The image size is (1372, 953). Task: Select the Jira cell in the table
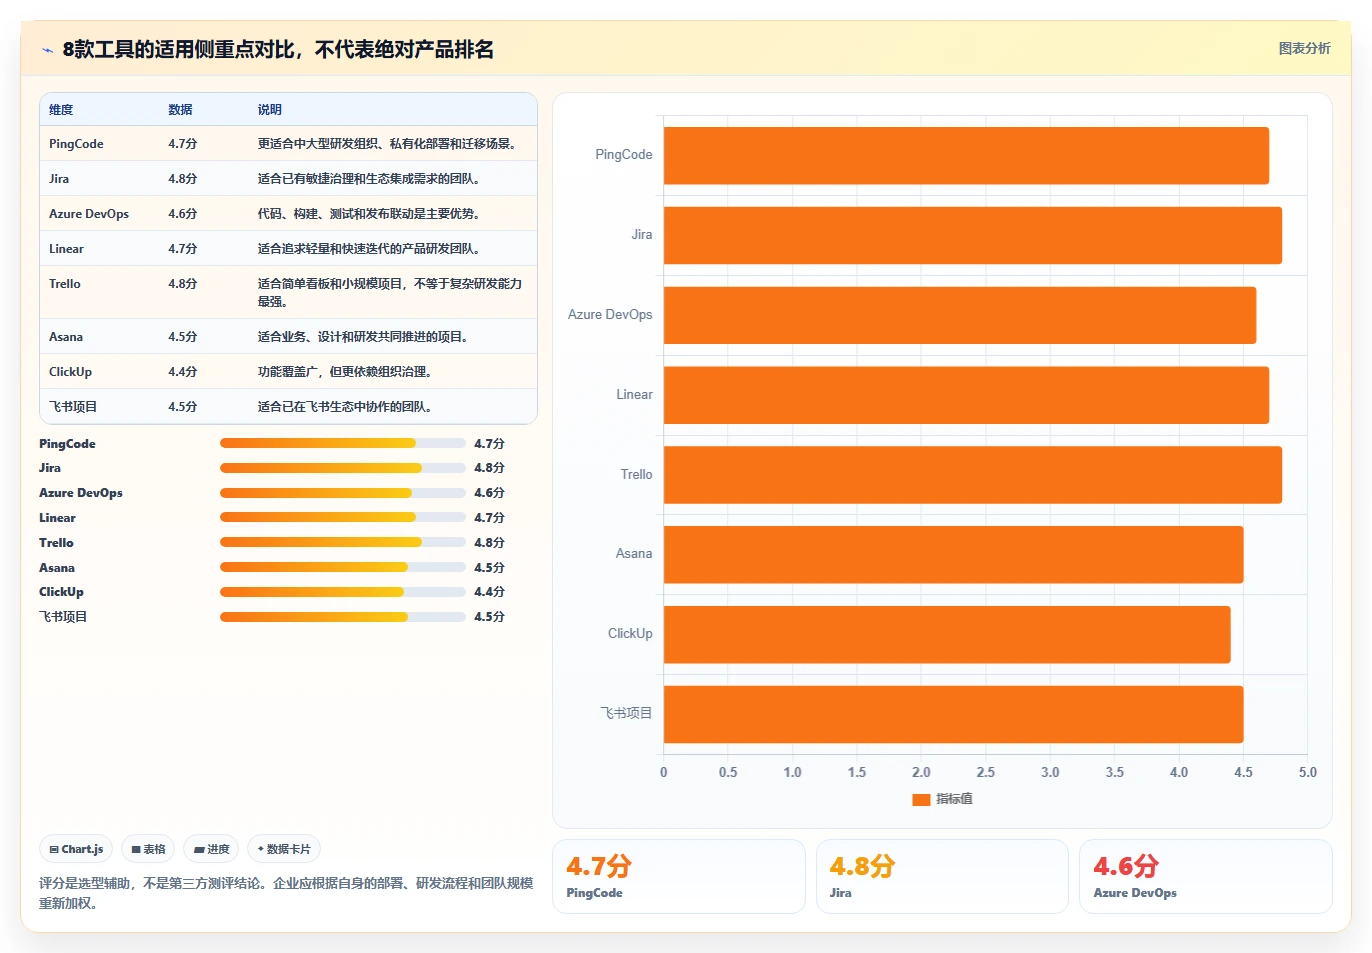click(x=59, y=179)
